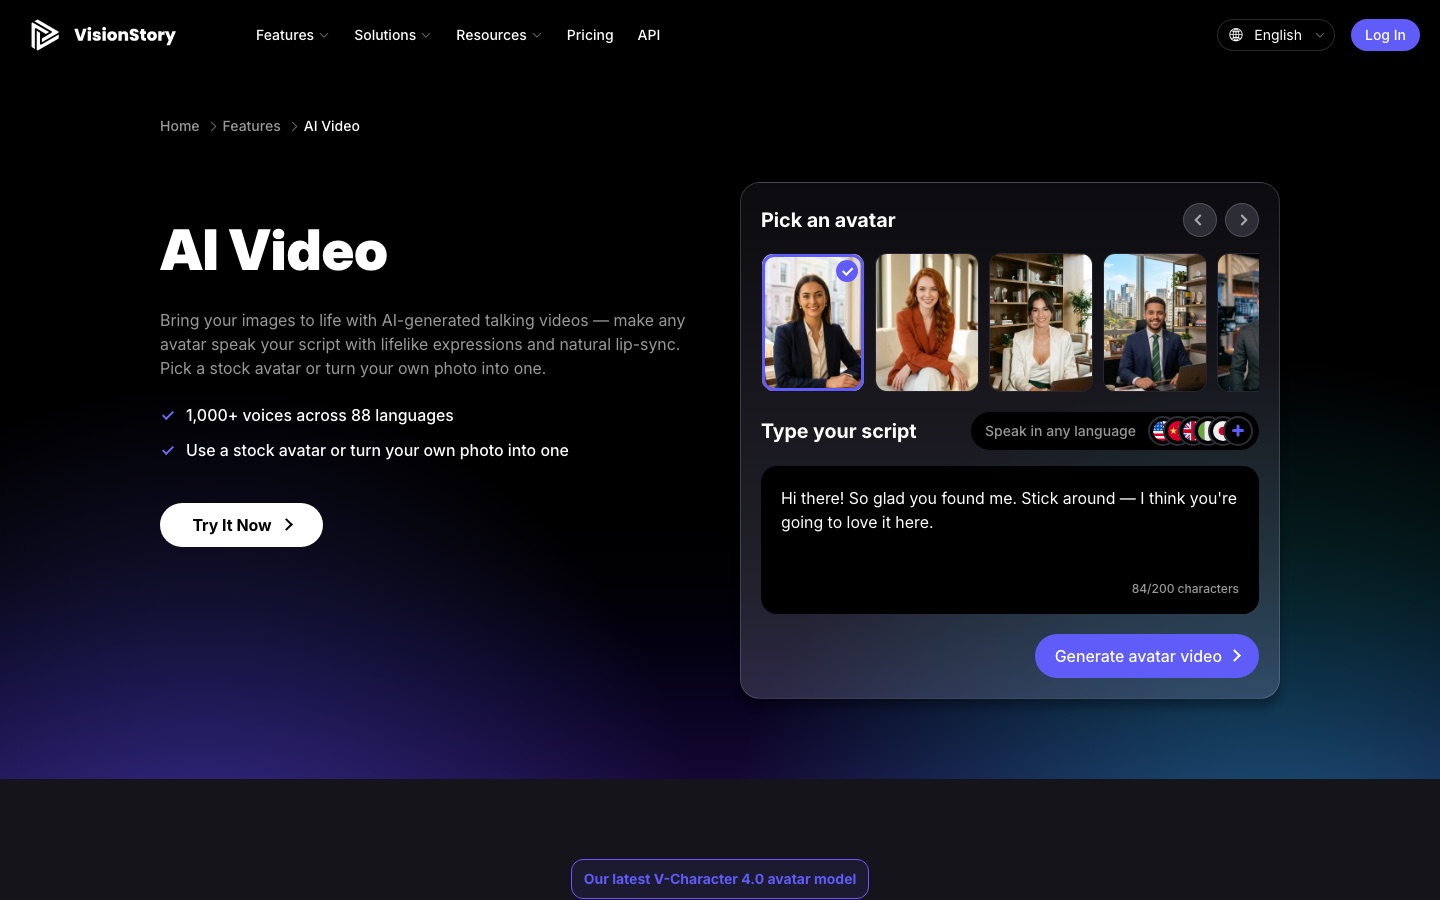Click the globe icon in language selector

click(x=1236, y=35)
